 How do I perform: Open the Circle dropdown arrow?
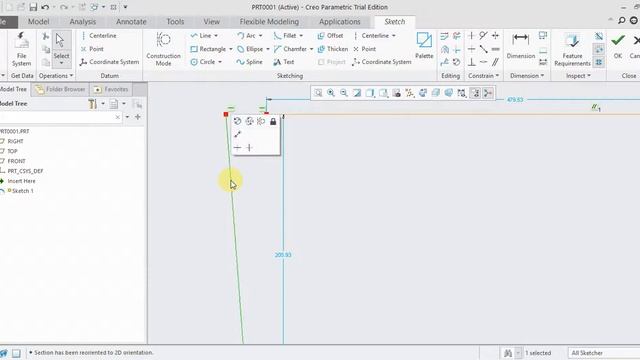[220, 62]
